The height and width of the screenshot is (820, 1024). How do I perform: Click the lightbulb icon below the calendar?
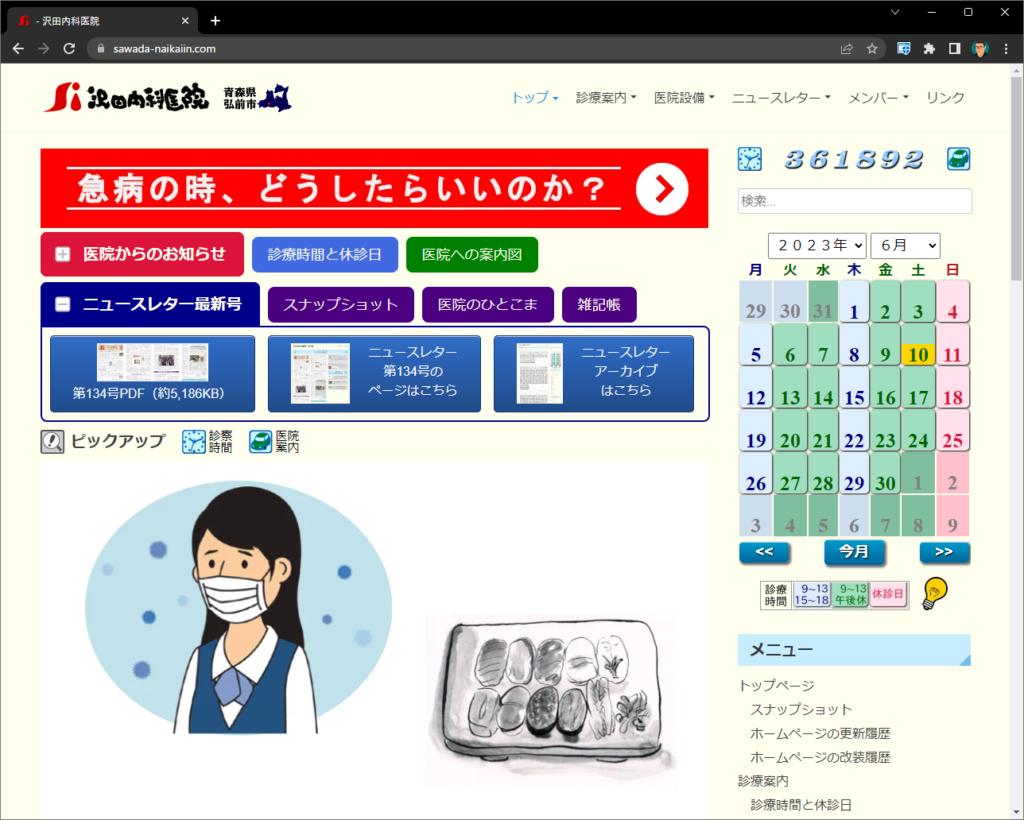[x=934, y=594]
